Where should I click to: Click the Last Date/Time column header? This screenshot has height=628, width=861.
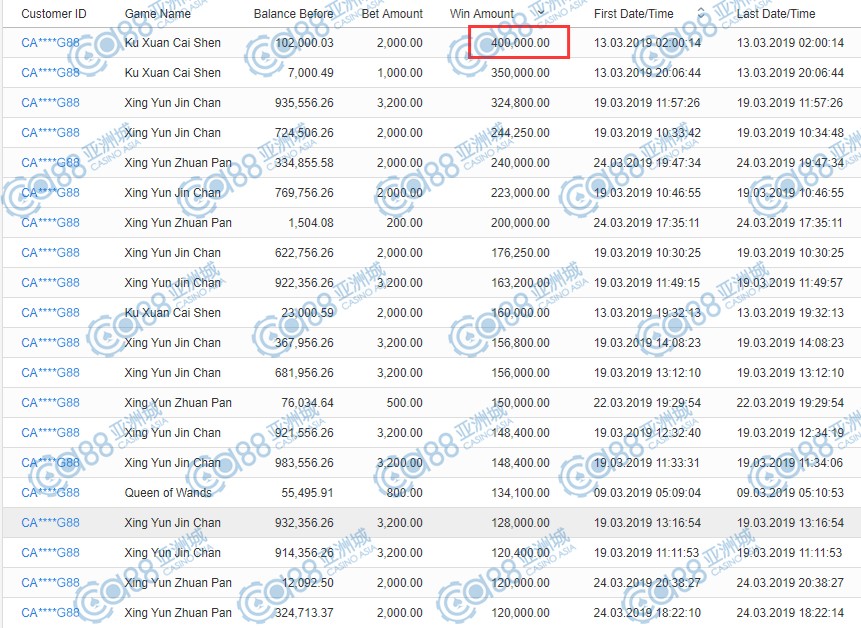coord(776,14)
